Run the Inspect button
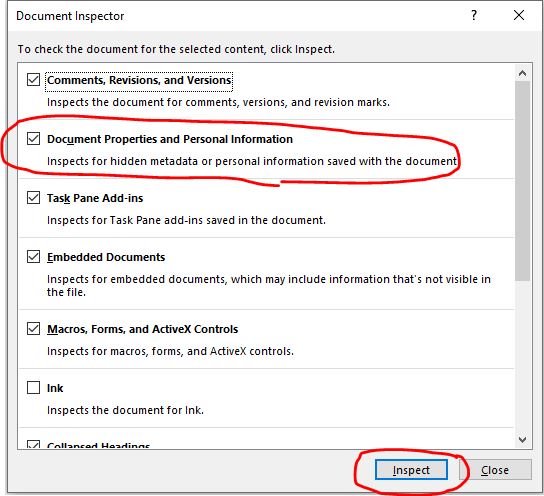The height and width of the screenshot is (496, 544). click(411, 470)
